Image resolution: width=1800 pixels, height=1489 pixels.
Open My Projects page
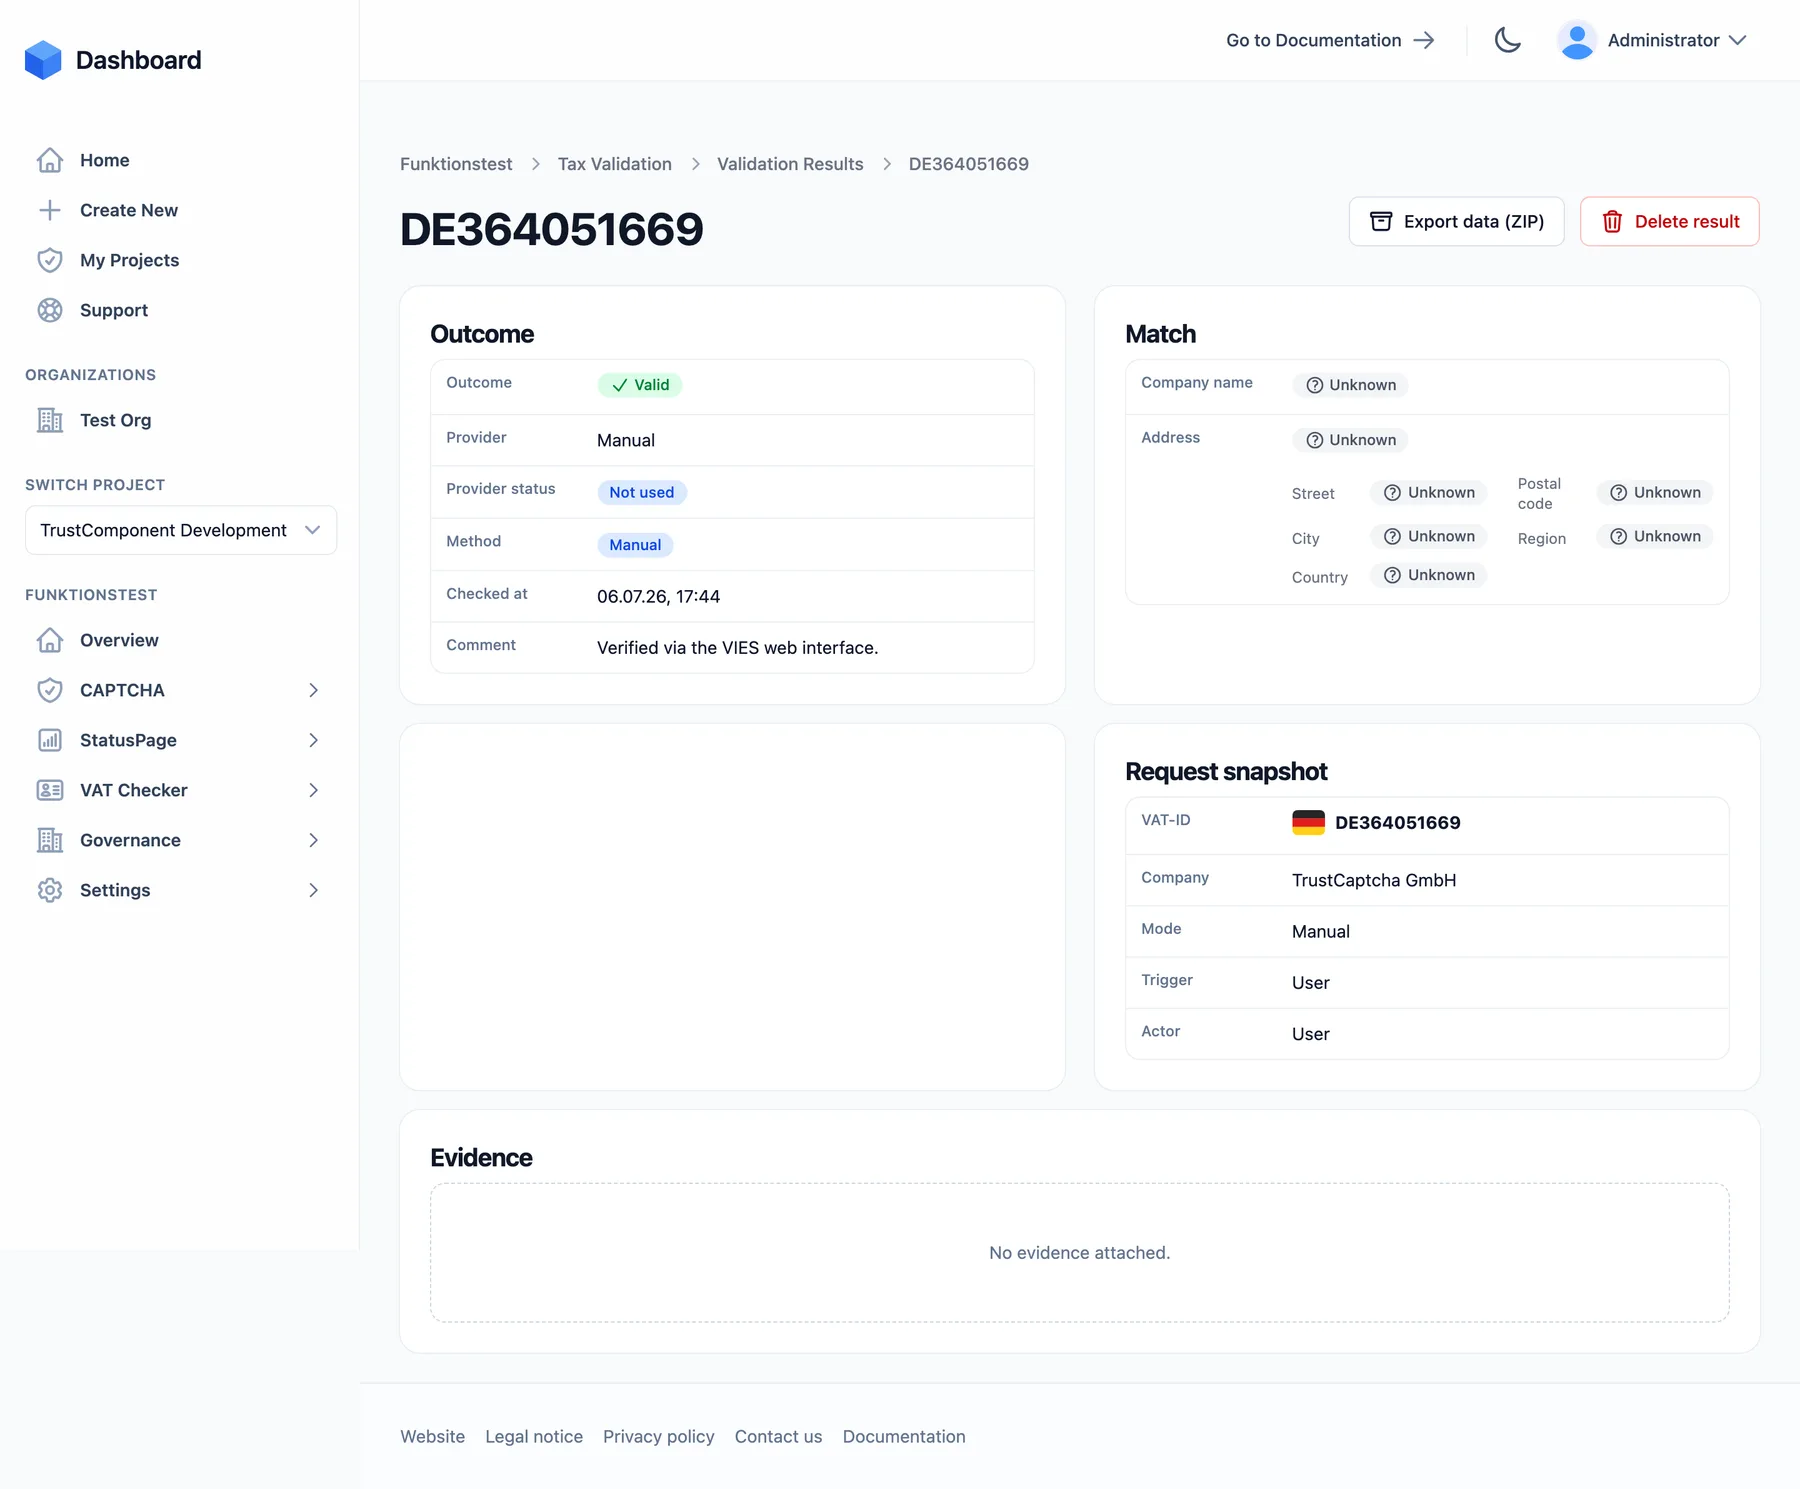130,260
